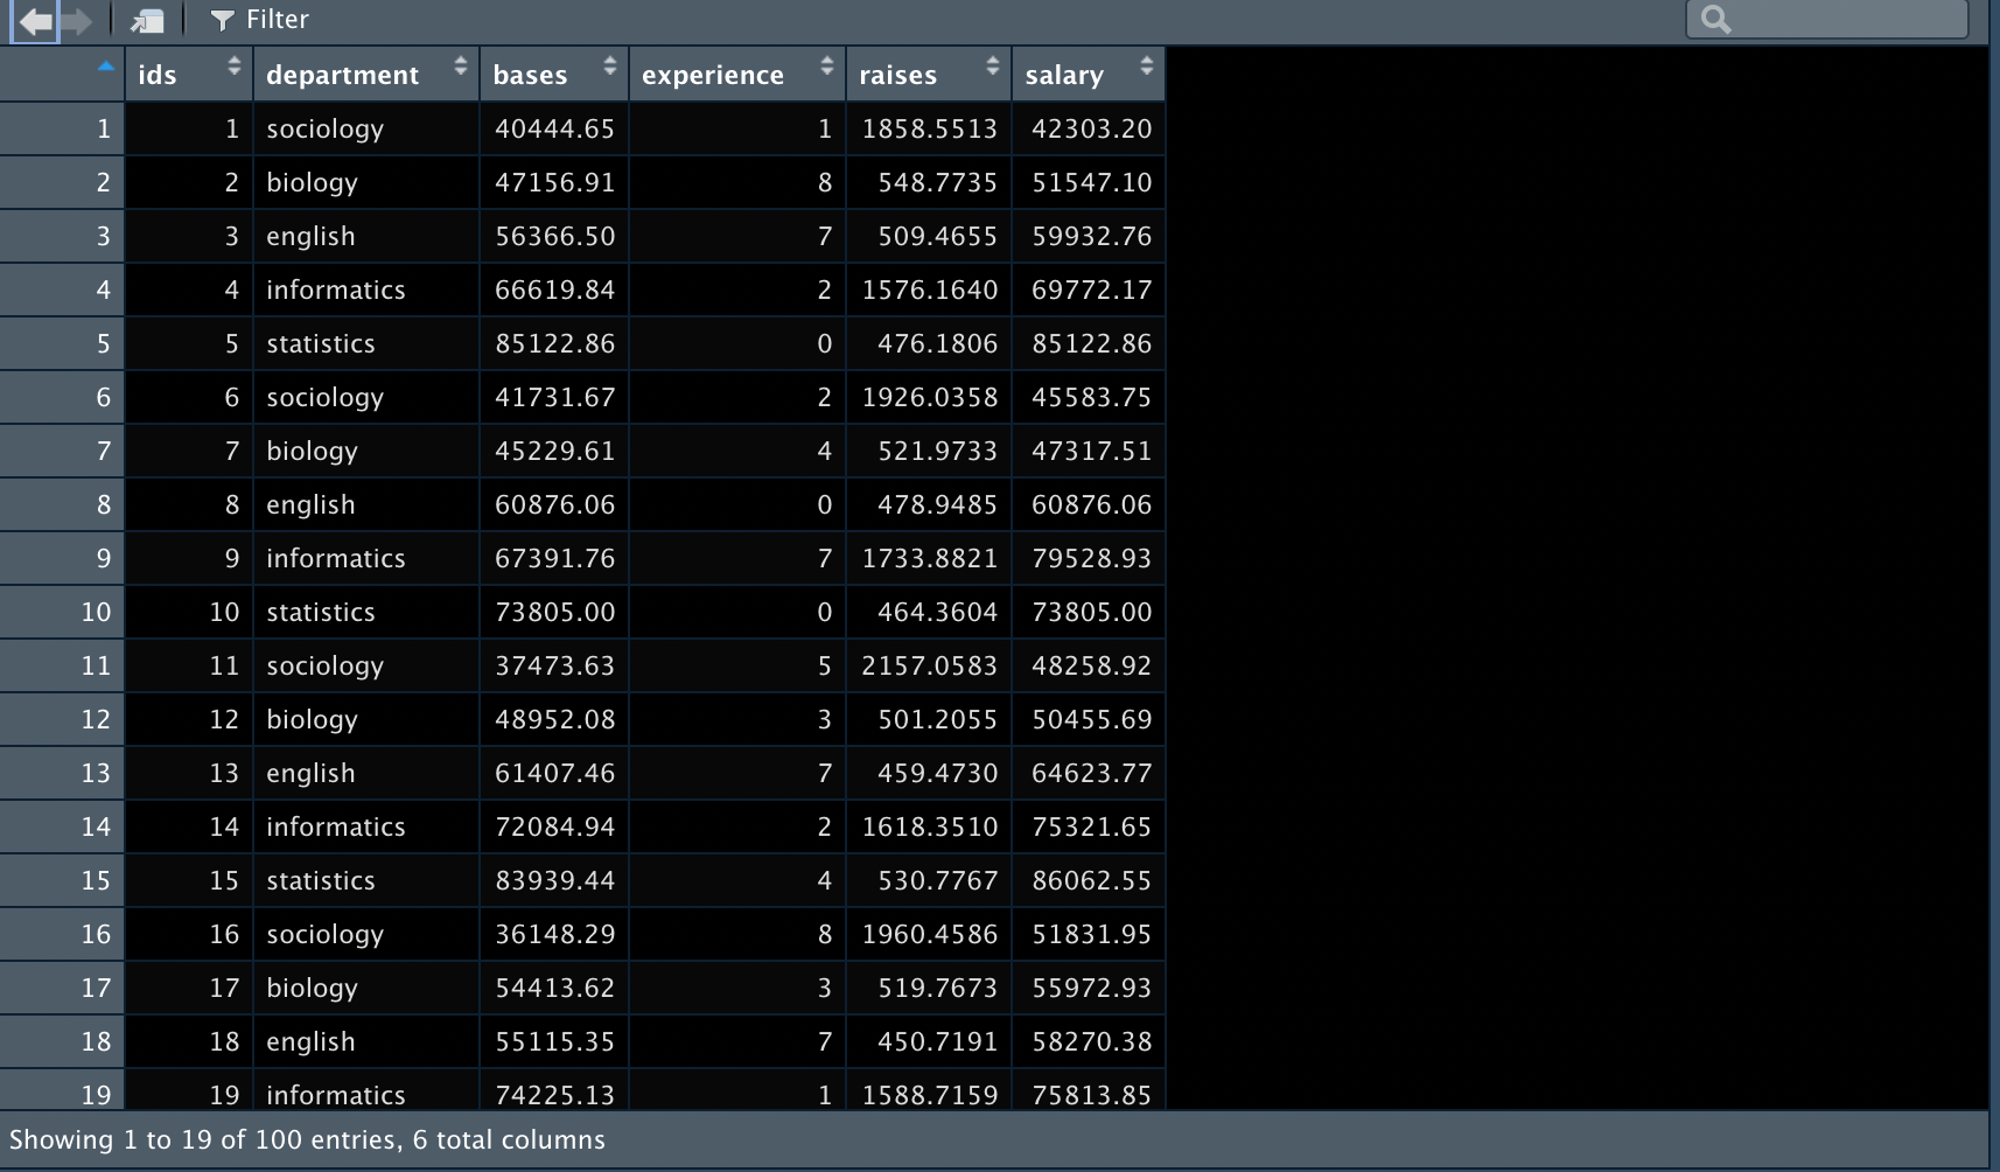Select the bases value 61407.46

(x=555, y=774)
